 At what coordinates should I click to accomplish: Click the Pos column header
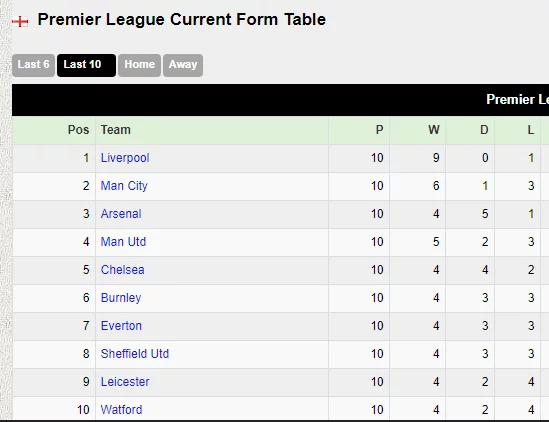78,130
